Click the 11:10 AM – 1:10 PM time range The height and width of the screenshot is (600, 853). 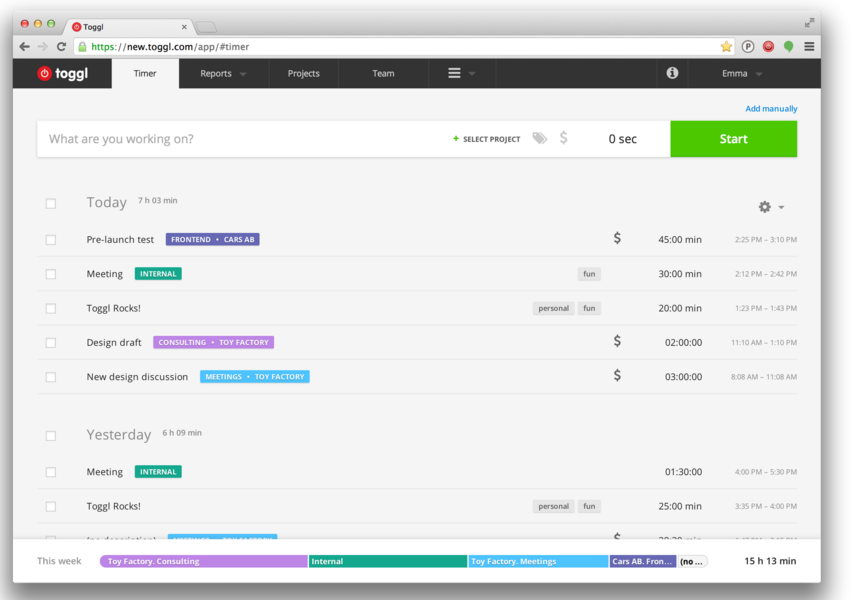(764, 342)
